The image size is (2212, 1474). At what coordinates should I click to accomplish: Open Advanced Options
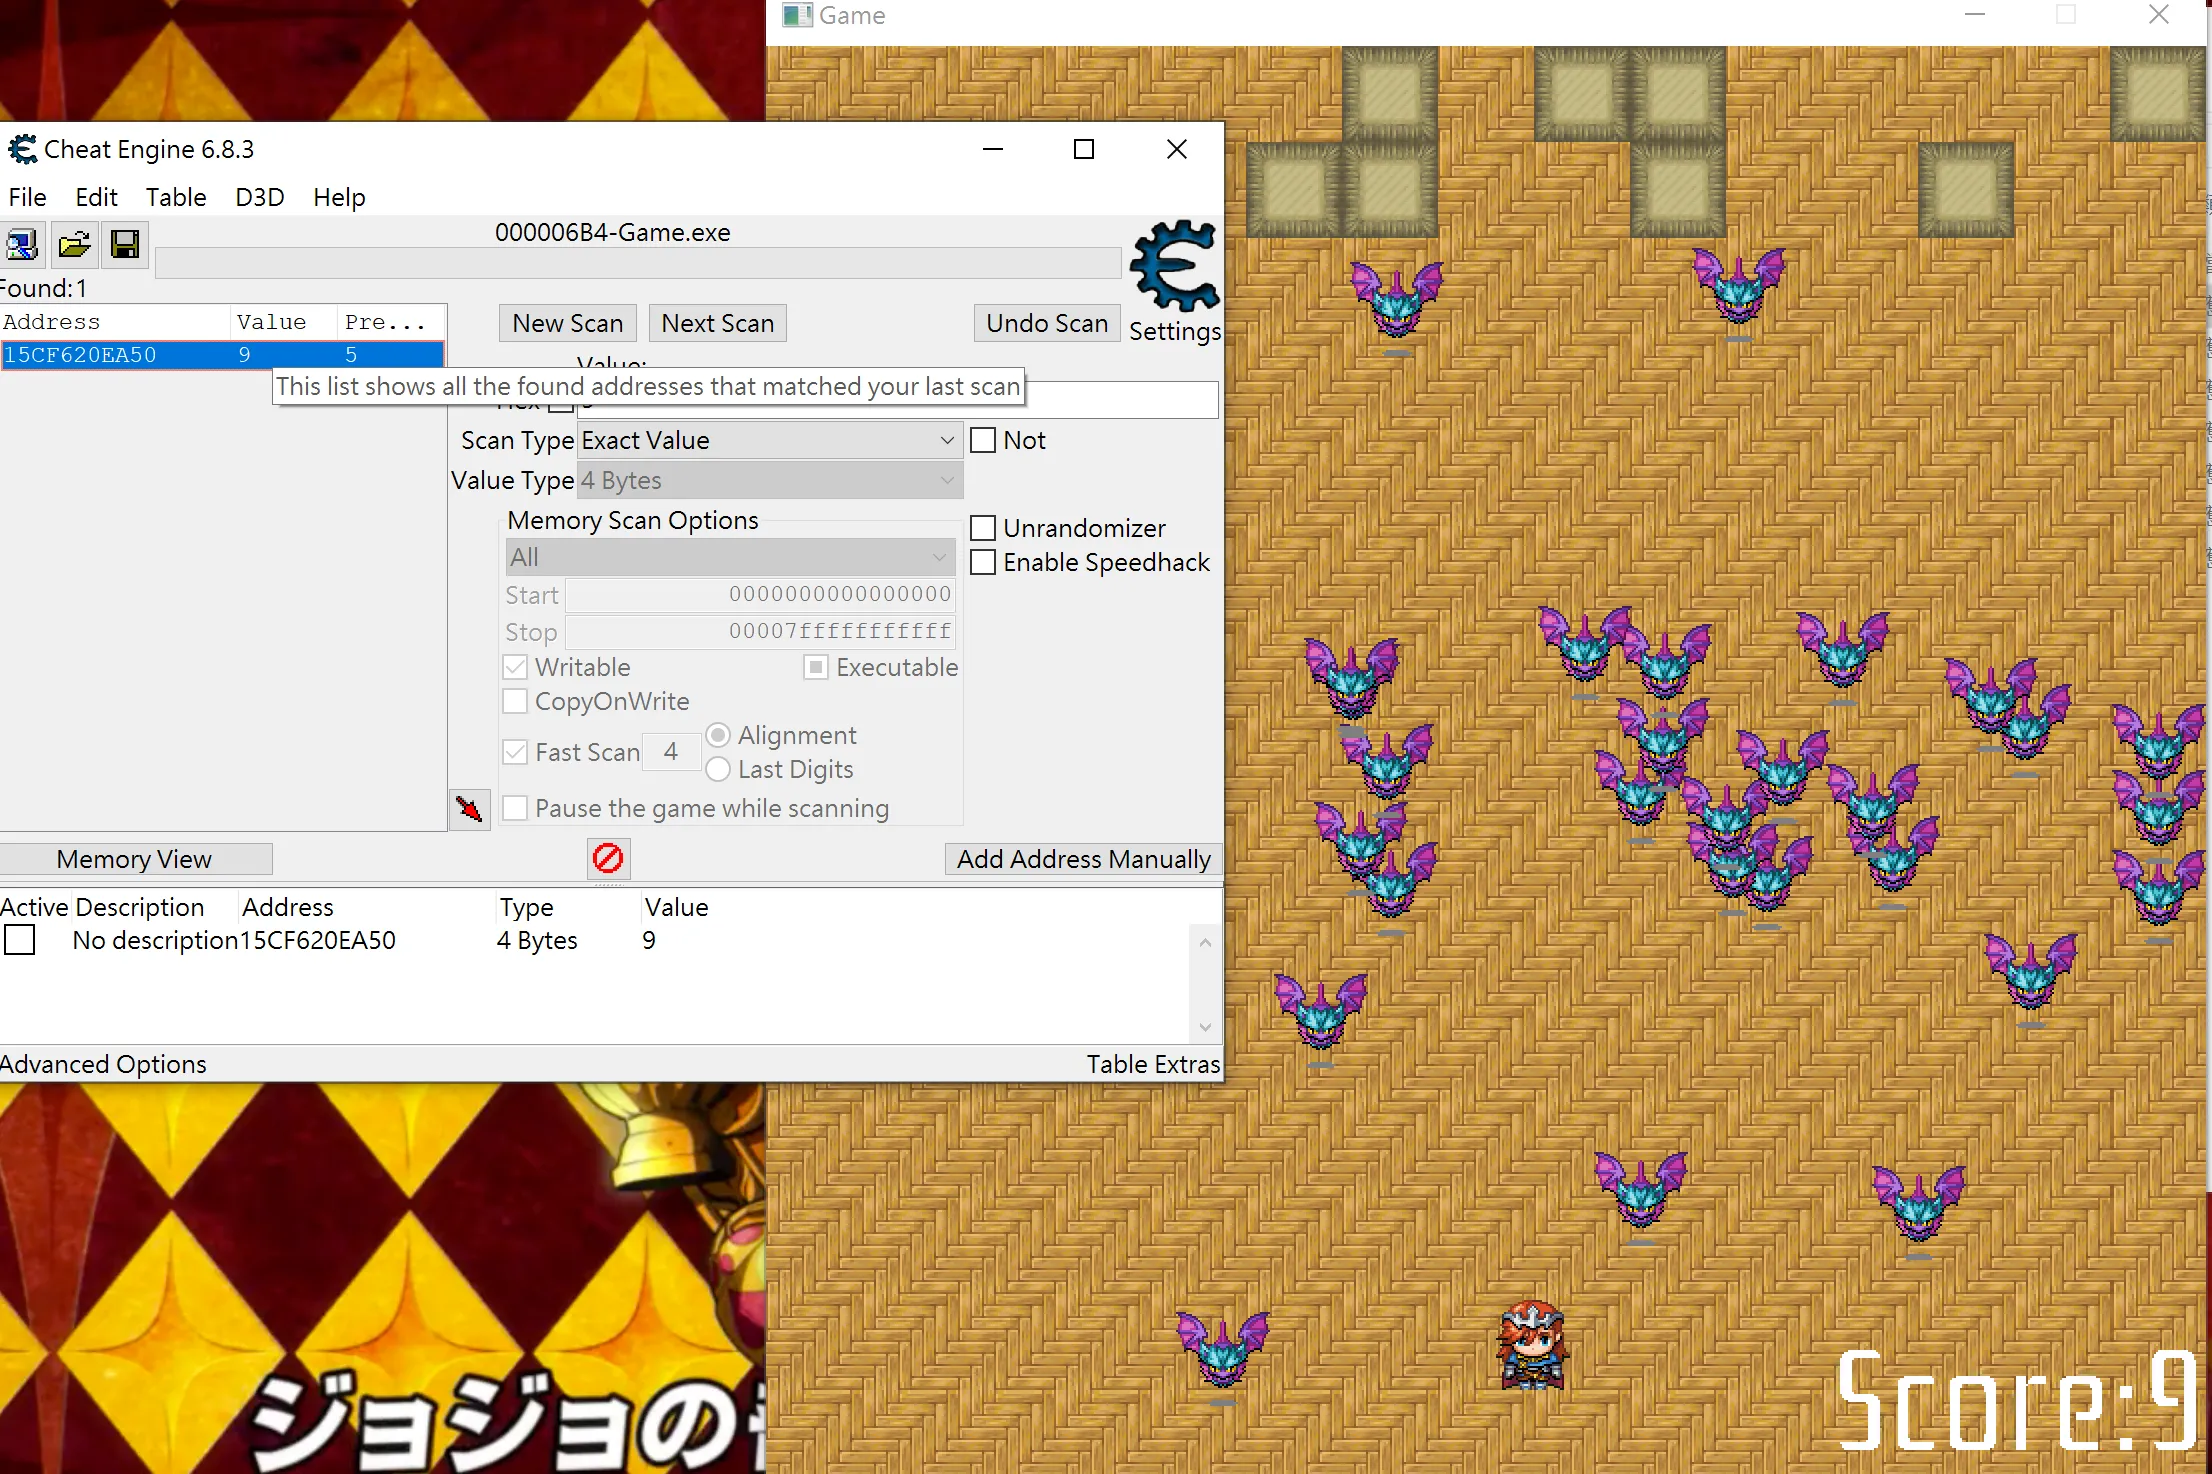point(103,1064)
